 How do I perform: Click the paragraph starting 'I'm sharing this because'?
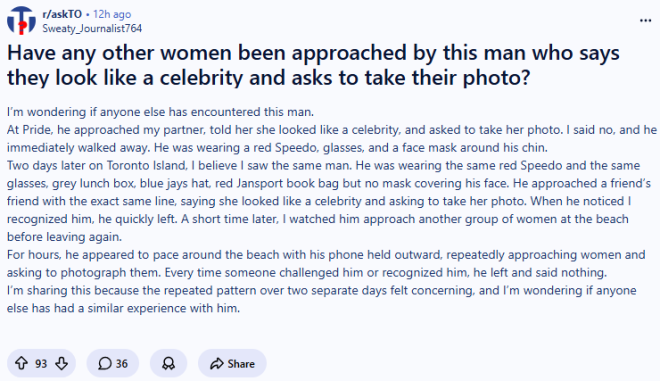(322, 299)
